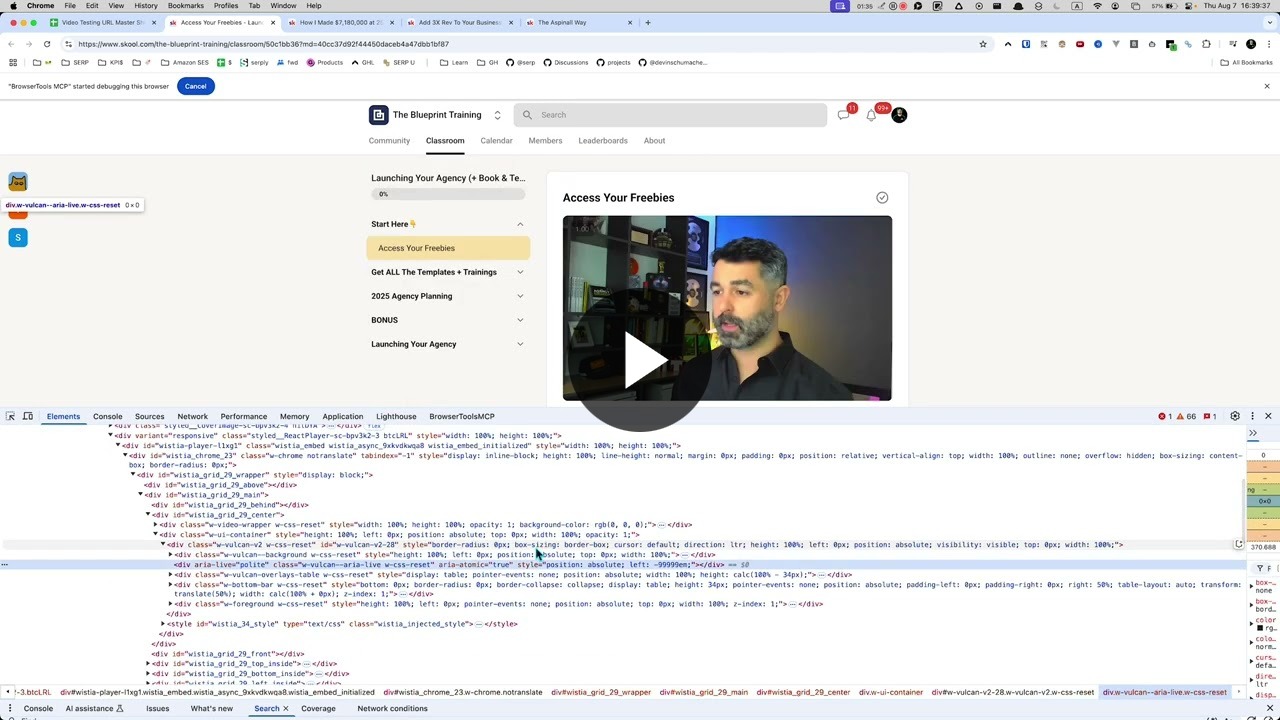
Task: Open the DevTools Memory panel
Action: point(294,416)
